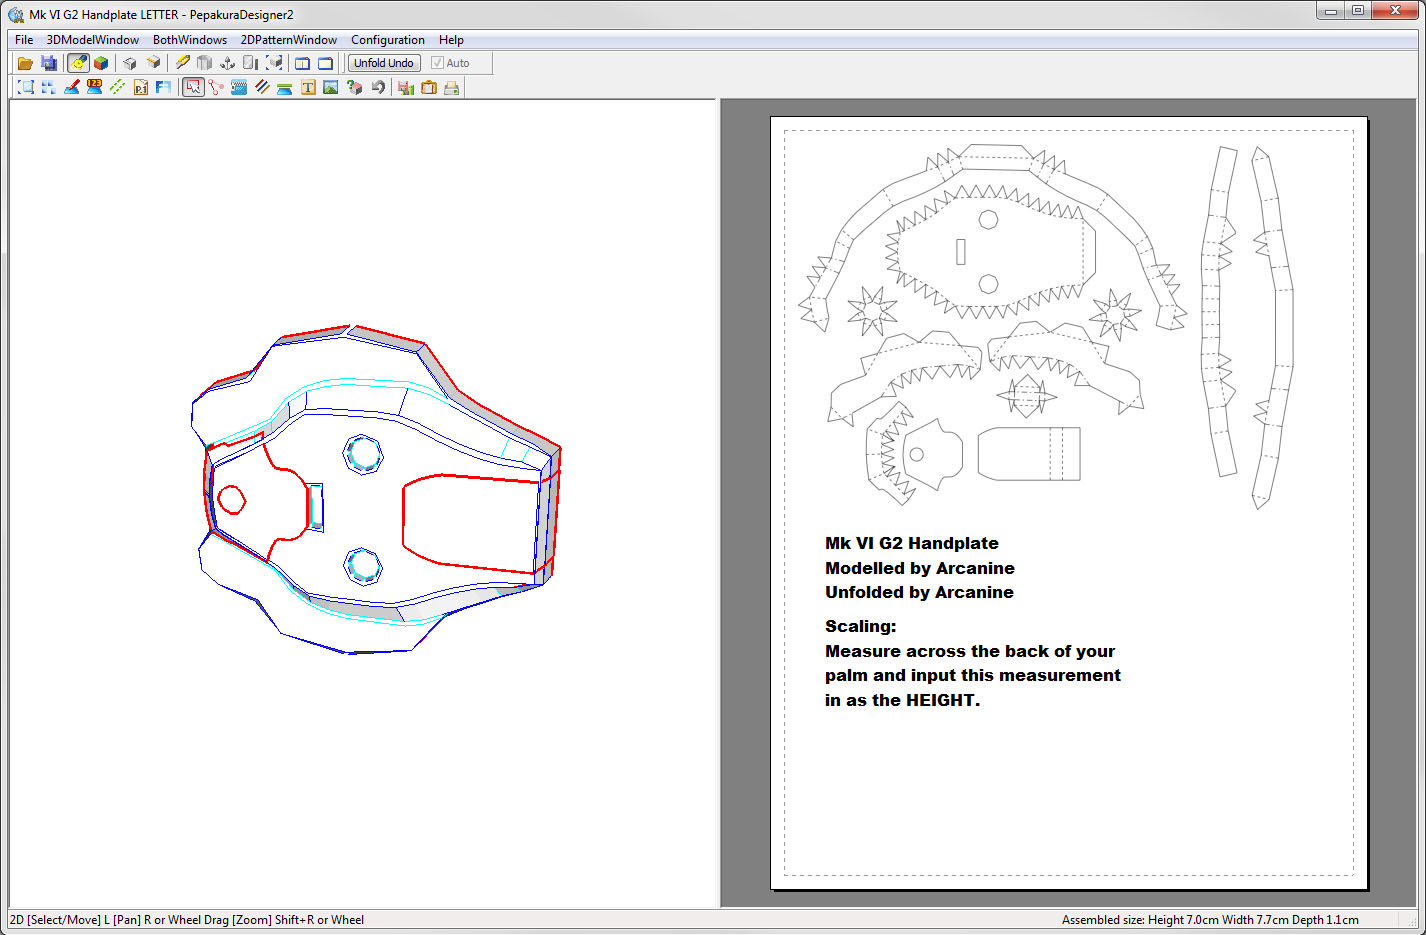Click the Assembled size status bar text
This screenshot has width=1426, height=935.
tap(1210, 920)
